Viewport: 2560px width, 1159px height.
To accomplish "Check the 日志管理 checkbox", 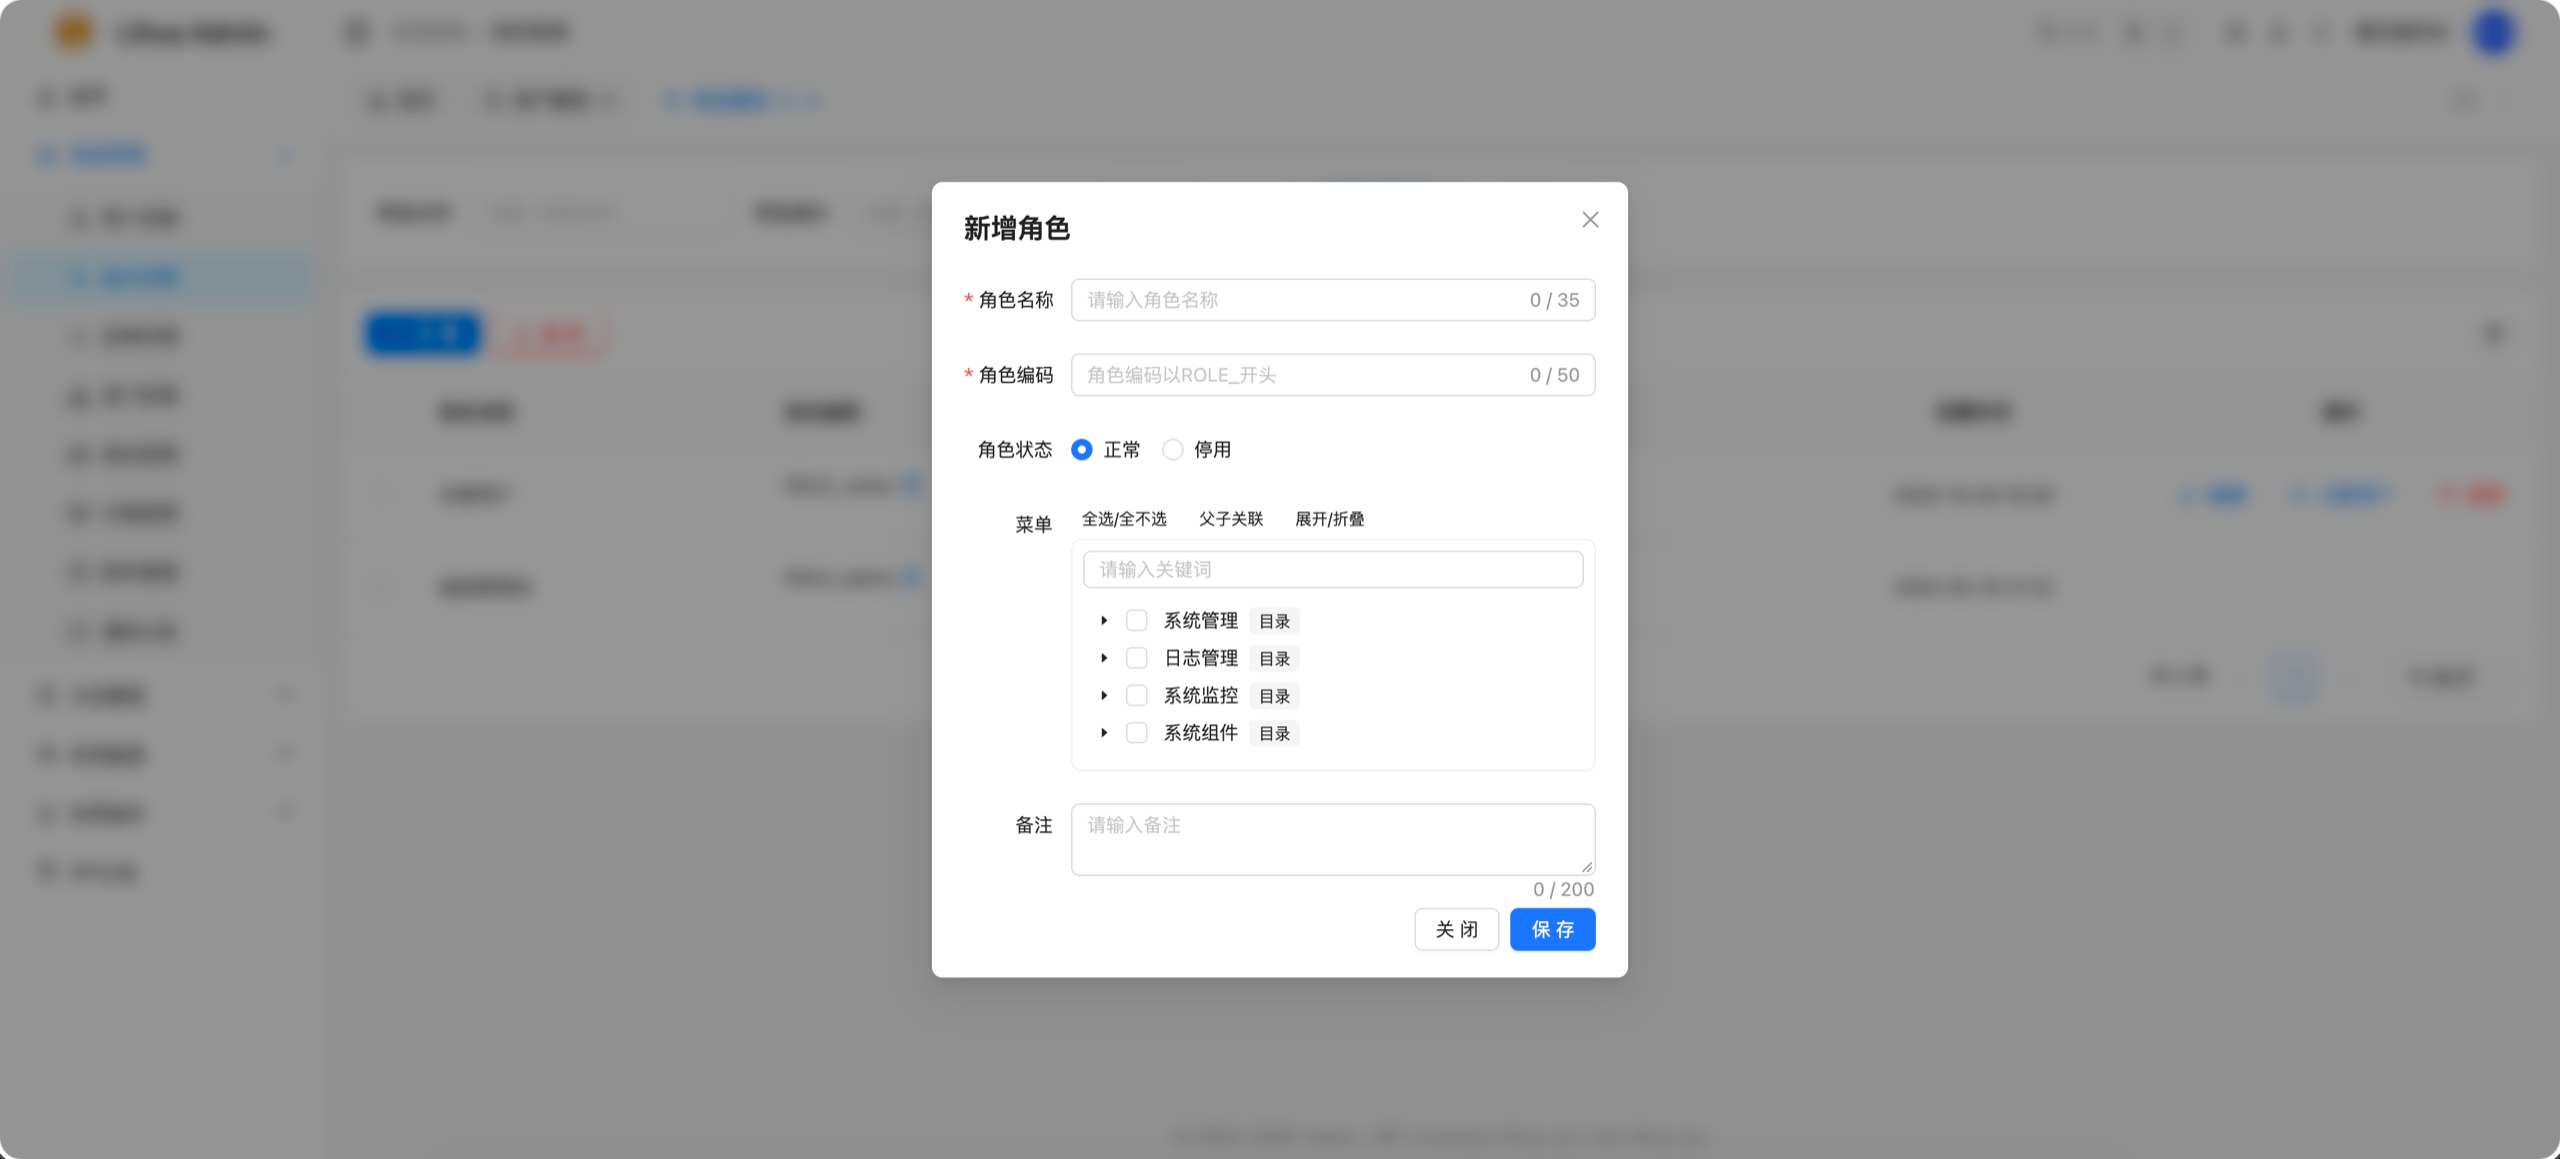I will [1136, 658].
